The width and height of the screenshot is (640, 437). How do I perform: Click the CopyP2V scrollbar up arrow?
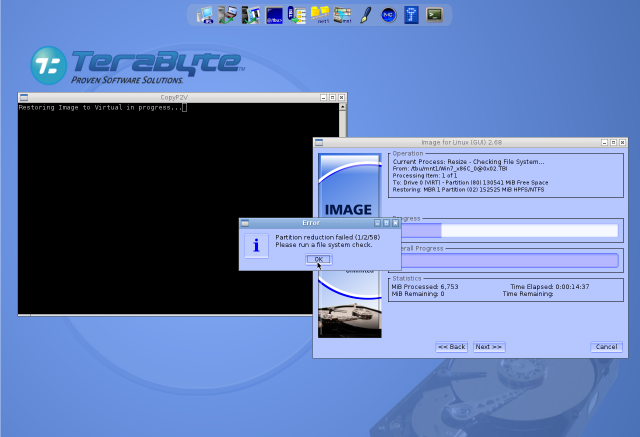point(342,107)
